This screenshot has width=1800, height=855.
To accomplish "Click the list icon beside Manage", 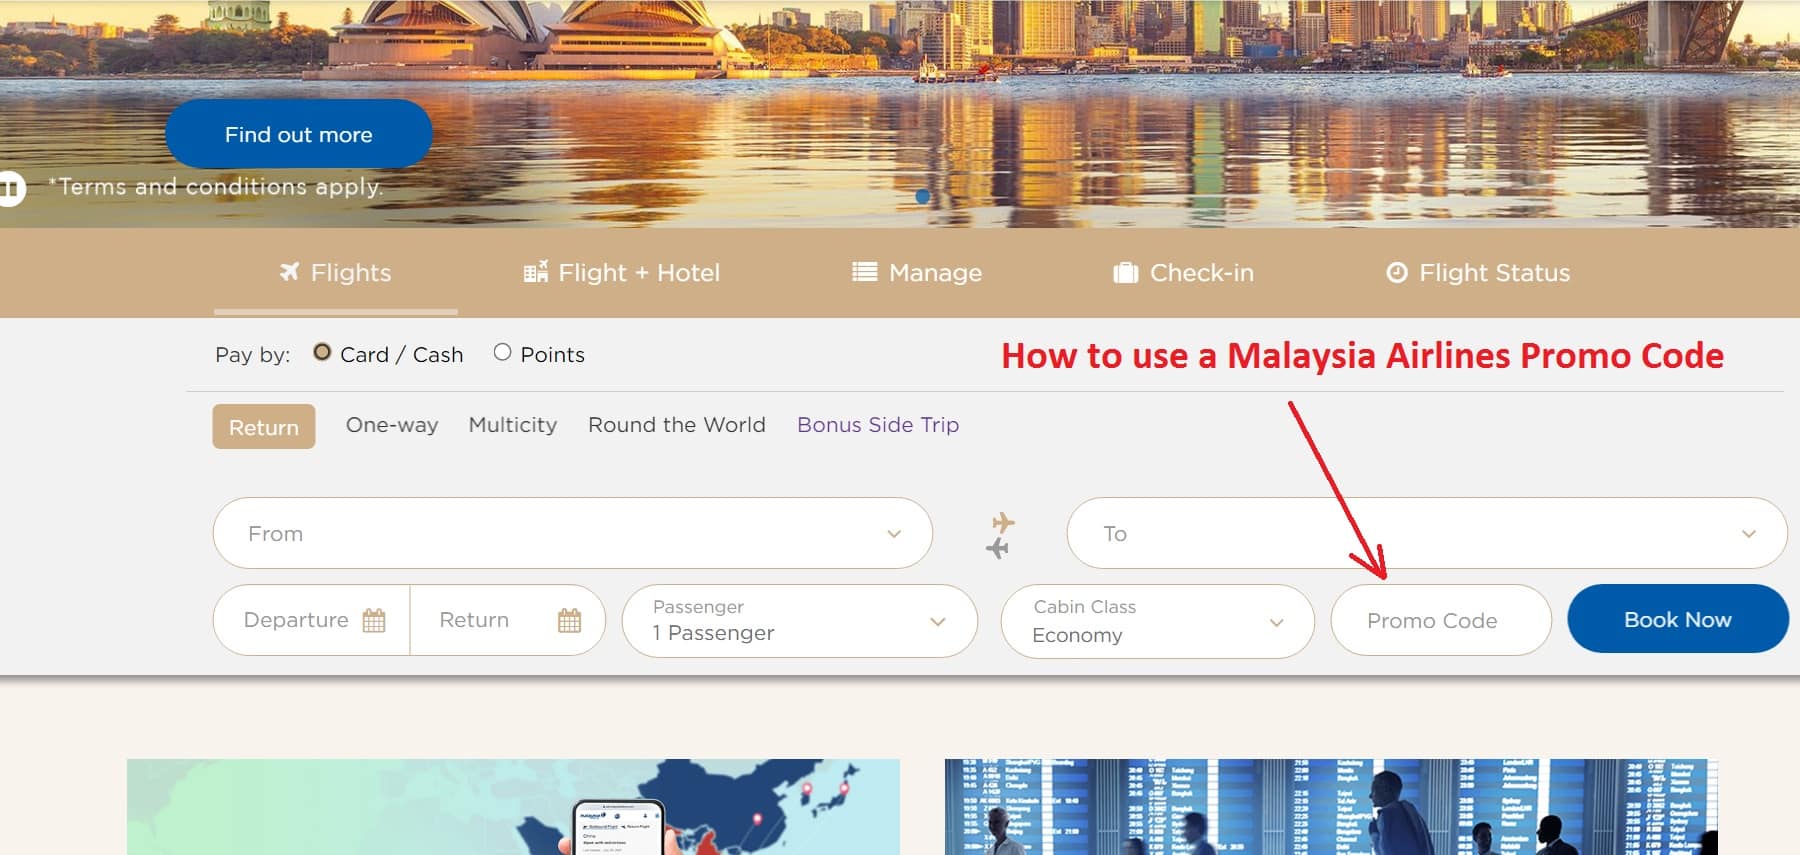I will tap(865, 272).
